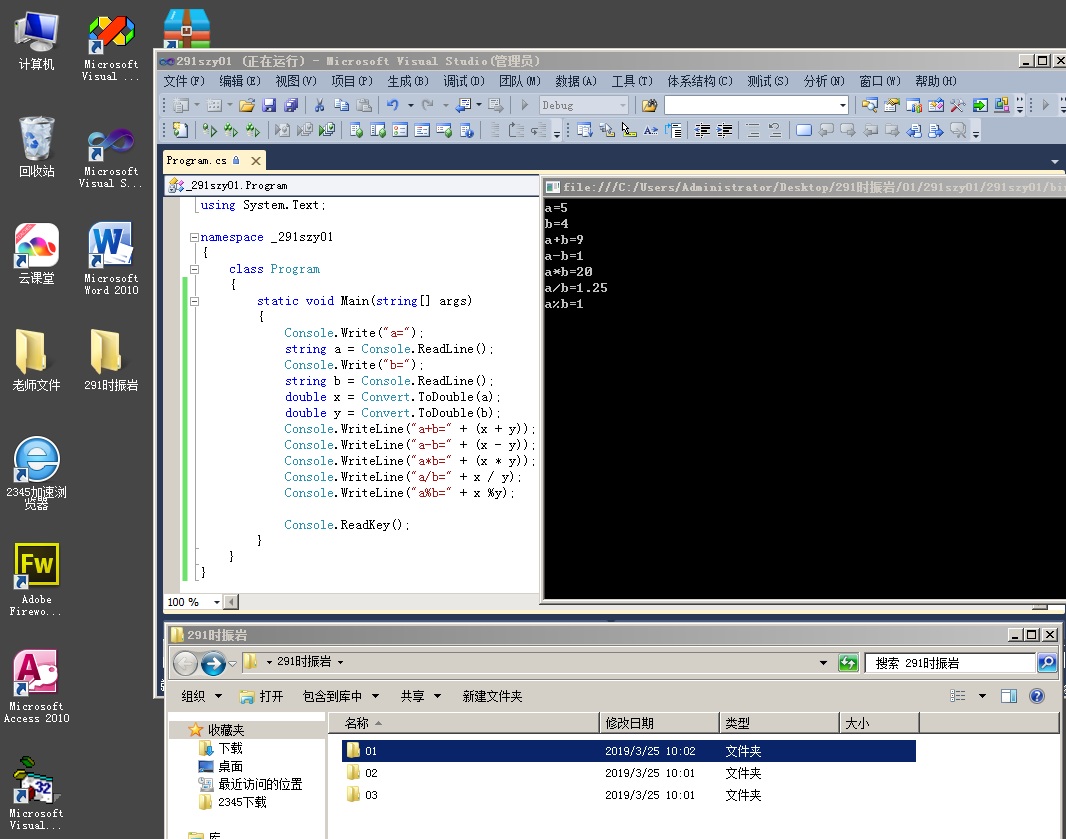Collapse the namespace _291szy01 code block
This screenshot has width=1066, height=839.
[194, 237]
